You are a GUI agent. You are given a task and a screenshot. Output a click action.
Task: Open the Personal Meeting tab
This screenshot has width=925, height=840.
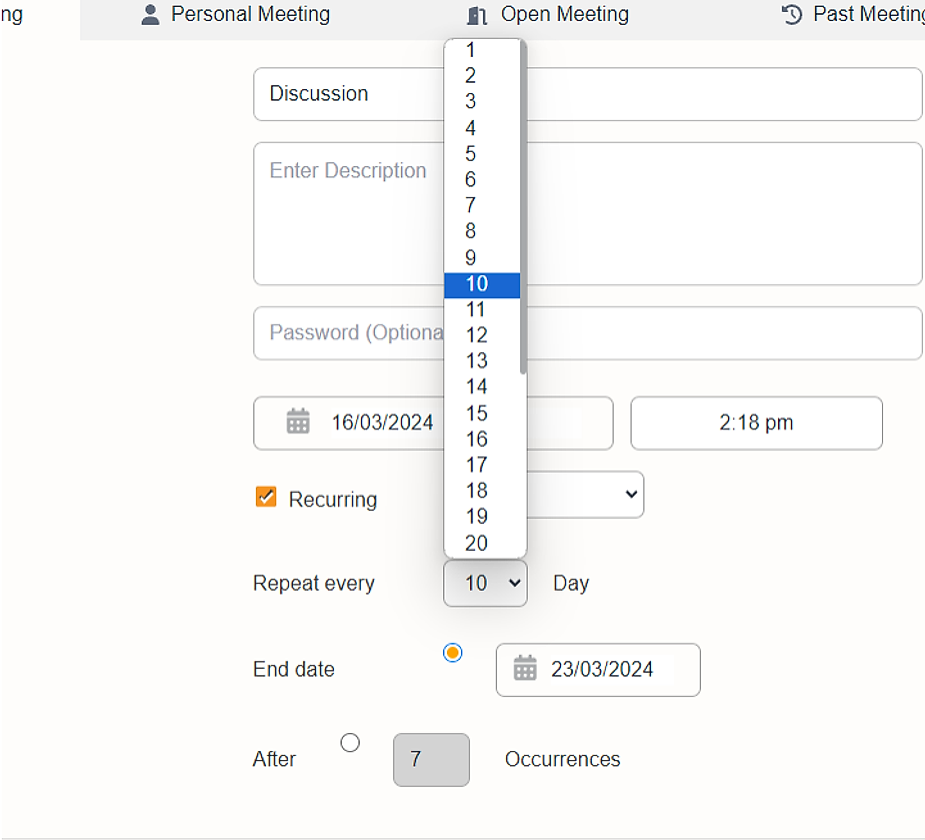pos(235,14)
